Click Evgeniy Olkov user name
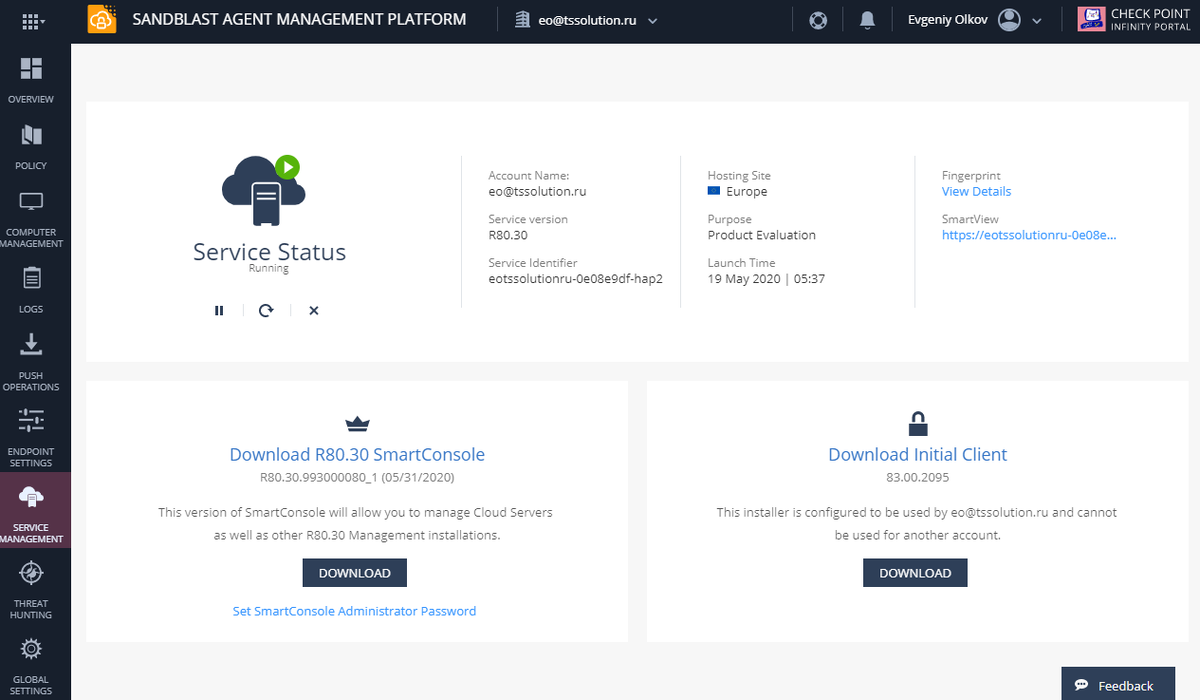Image resolution: width=1200 pixels, height=700 pixels. pyautogui.click(x=948, y=20)
